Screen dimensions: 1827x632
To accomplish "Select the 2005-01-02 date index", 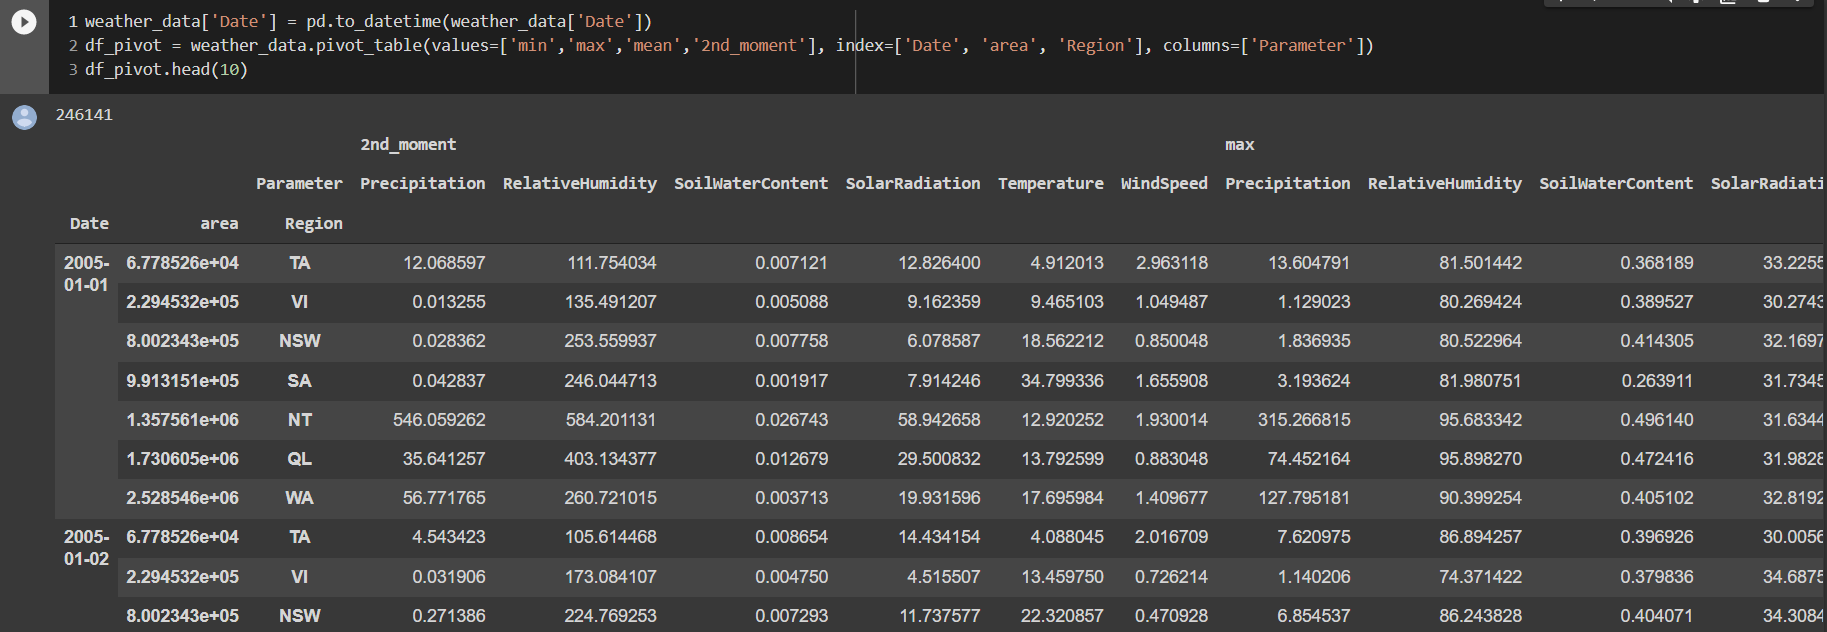I will coord(87,547).
